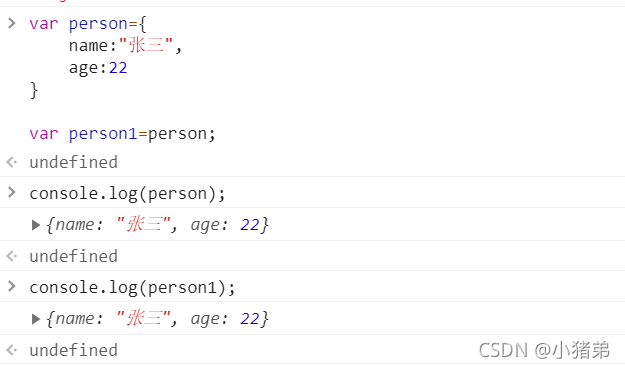Click the logged person object preview text

click(157, 224)
